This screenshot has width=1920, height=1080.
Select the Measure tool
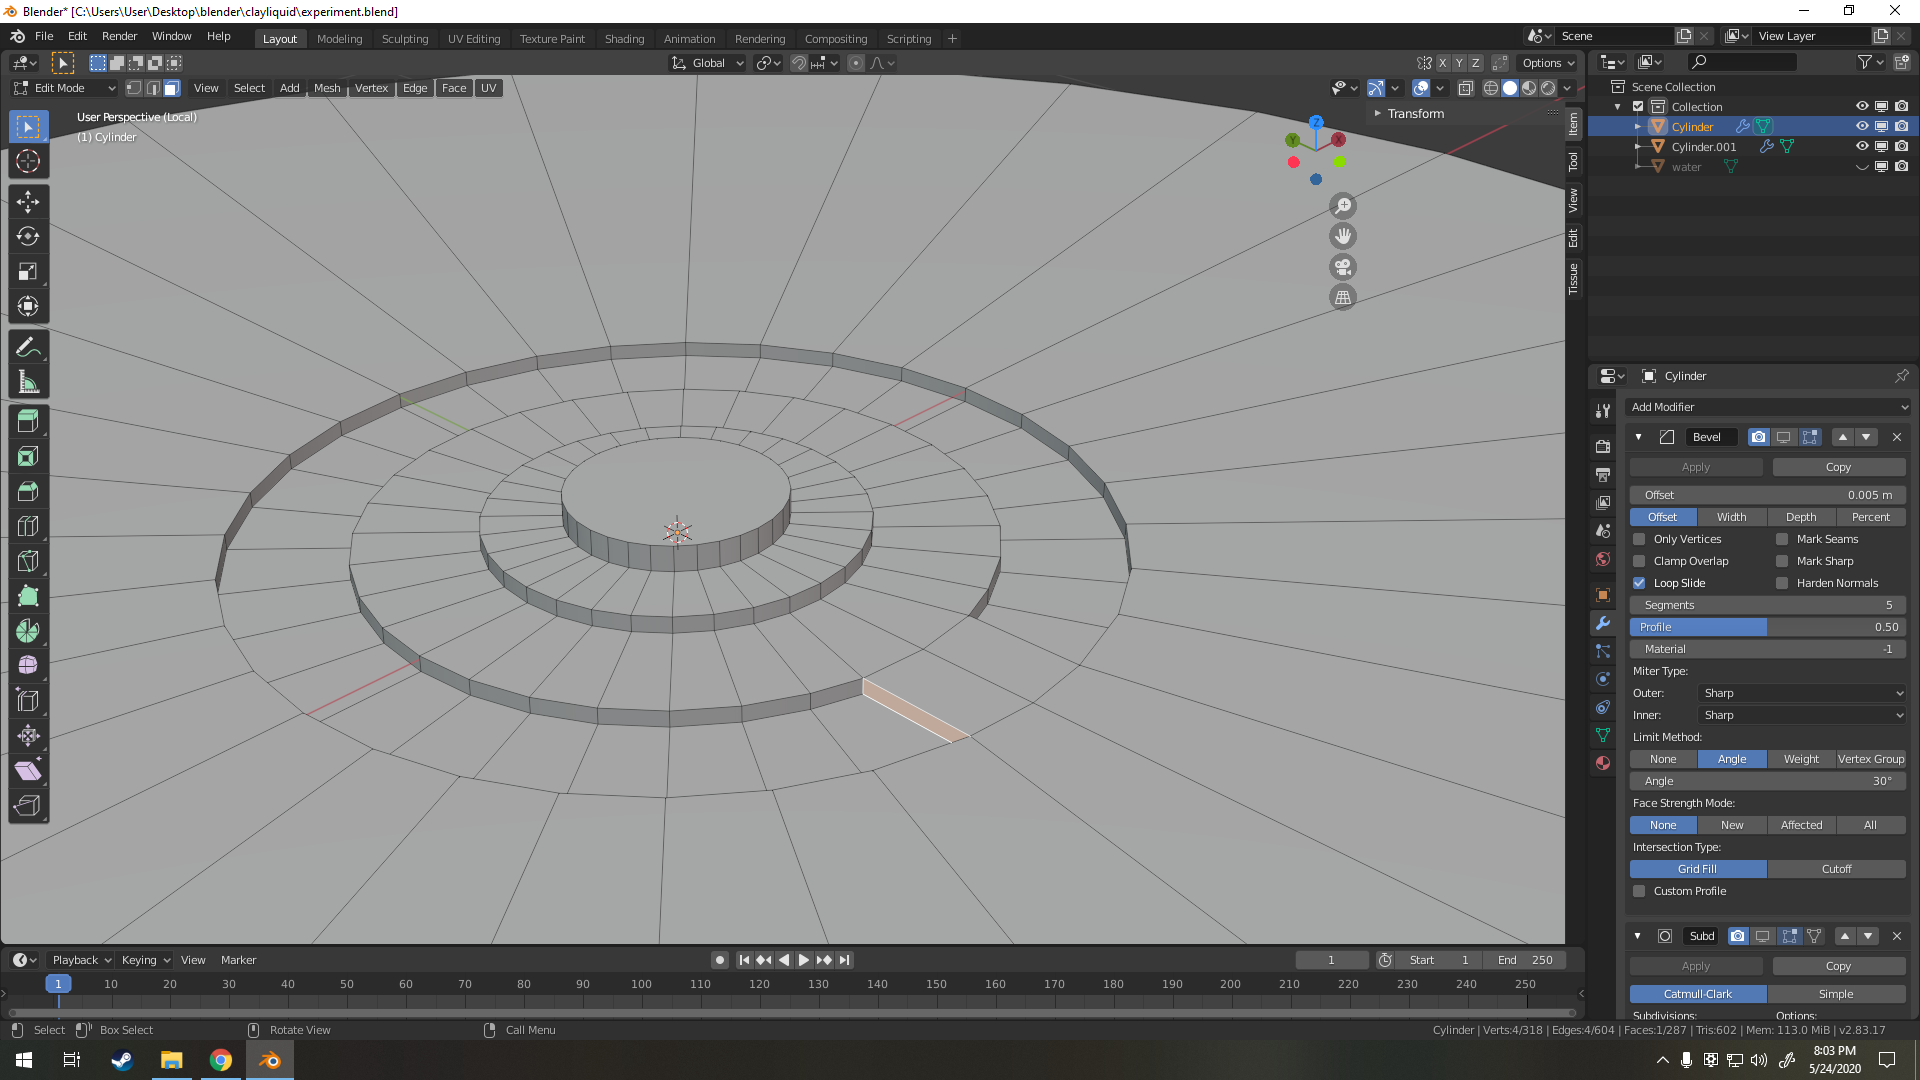pos(28,382)
